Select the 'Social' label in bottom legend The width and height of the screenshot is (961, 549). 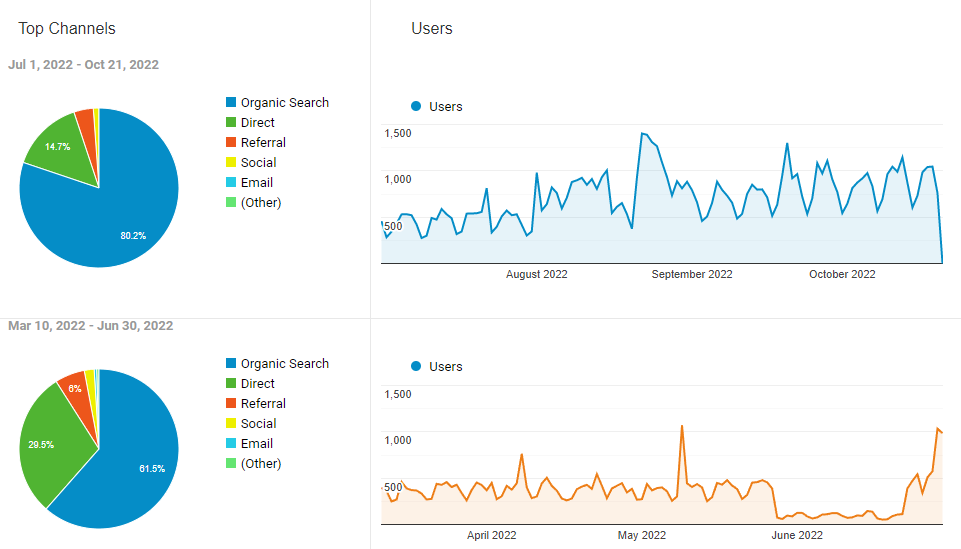pos(258,423)
